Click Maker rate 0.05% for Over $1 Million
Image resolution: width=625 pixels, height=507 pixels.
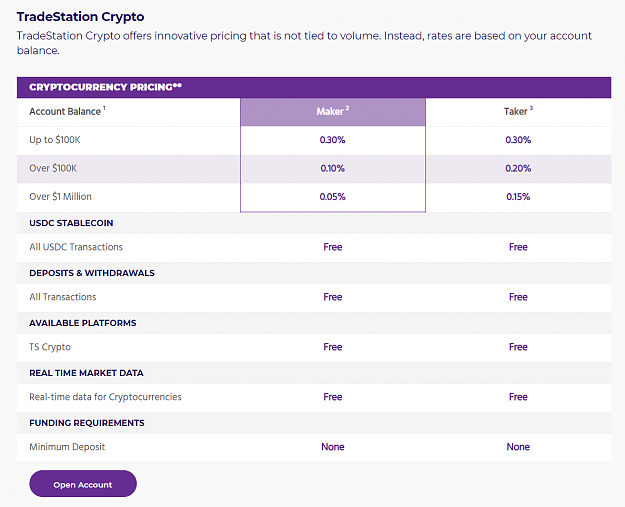(332, 197)
